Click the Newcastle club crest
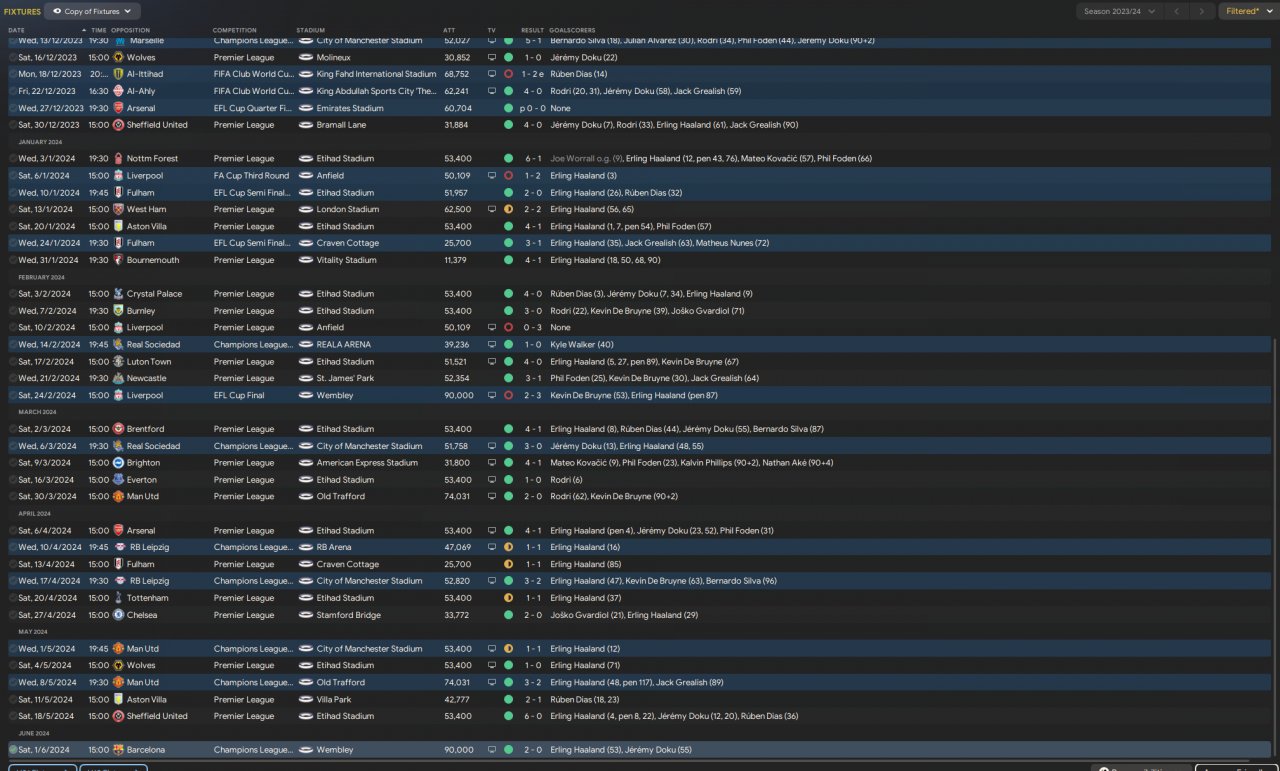This screenshot has height=771, width=1280. [118, 379]
